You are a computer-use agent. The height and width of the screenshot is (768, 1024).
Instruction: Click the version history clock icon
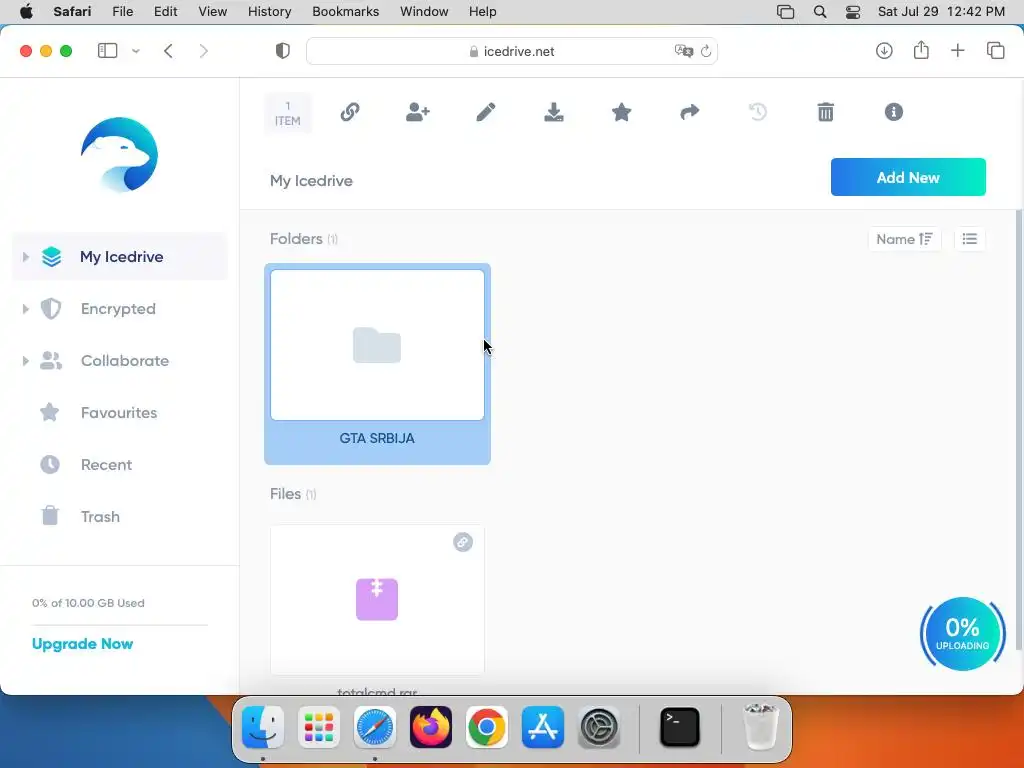[758, 112]
